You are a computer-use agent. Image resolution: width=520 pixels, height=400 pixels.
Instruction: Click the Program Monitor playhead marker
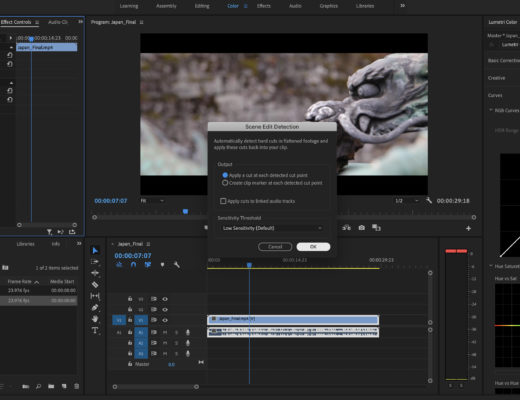pyautogui.click(x=185, y=211)
